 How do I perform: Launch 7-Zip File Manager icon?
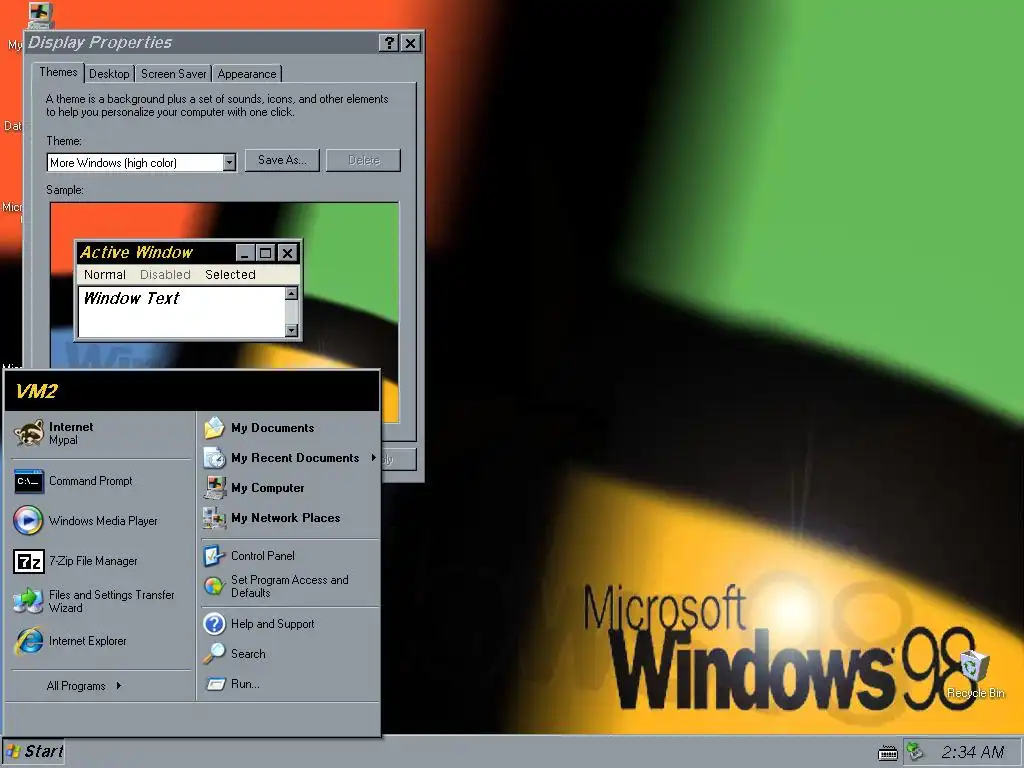coord(29,561)
